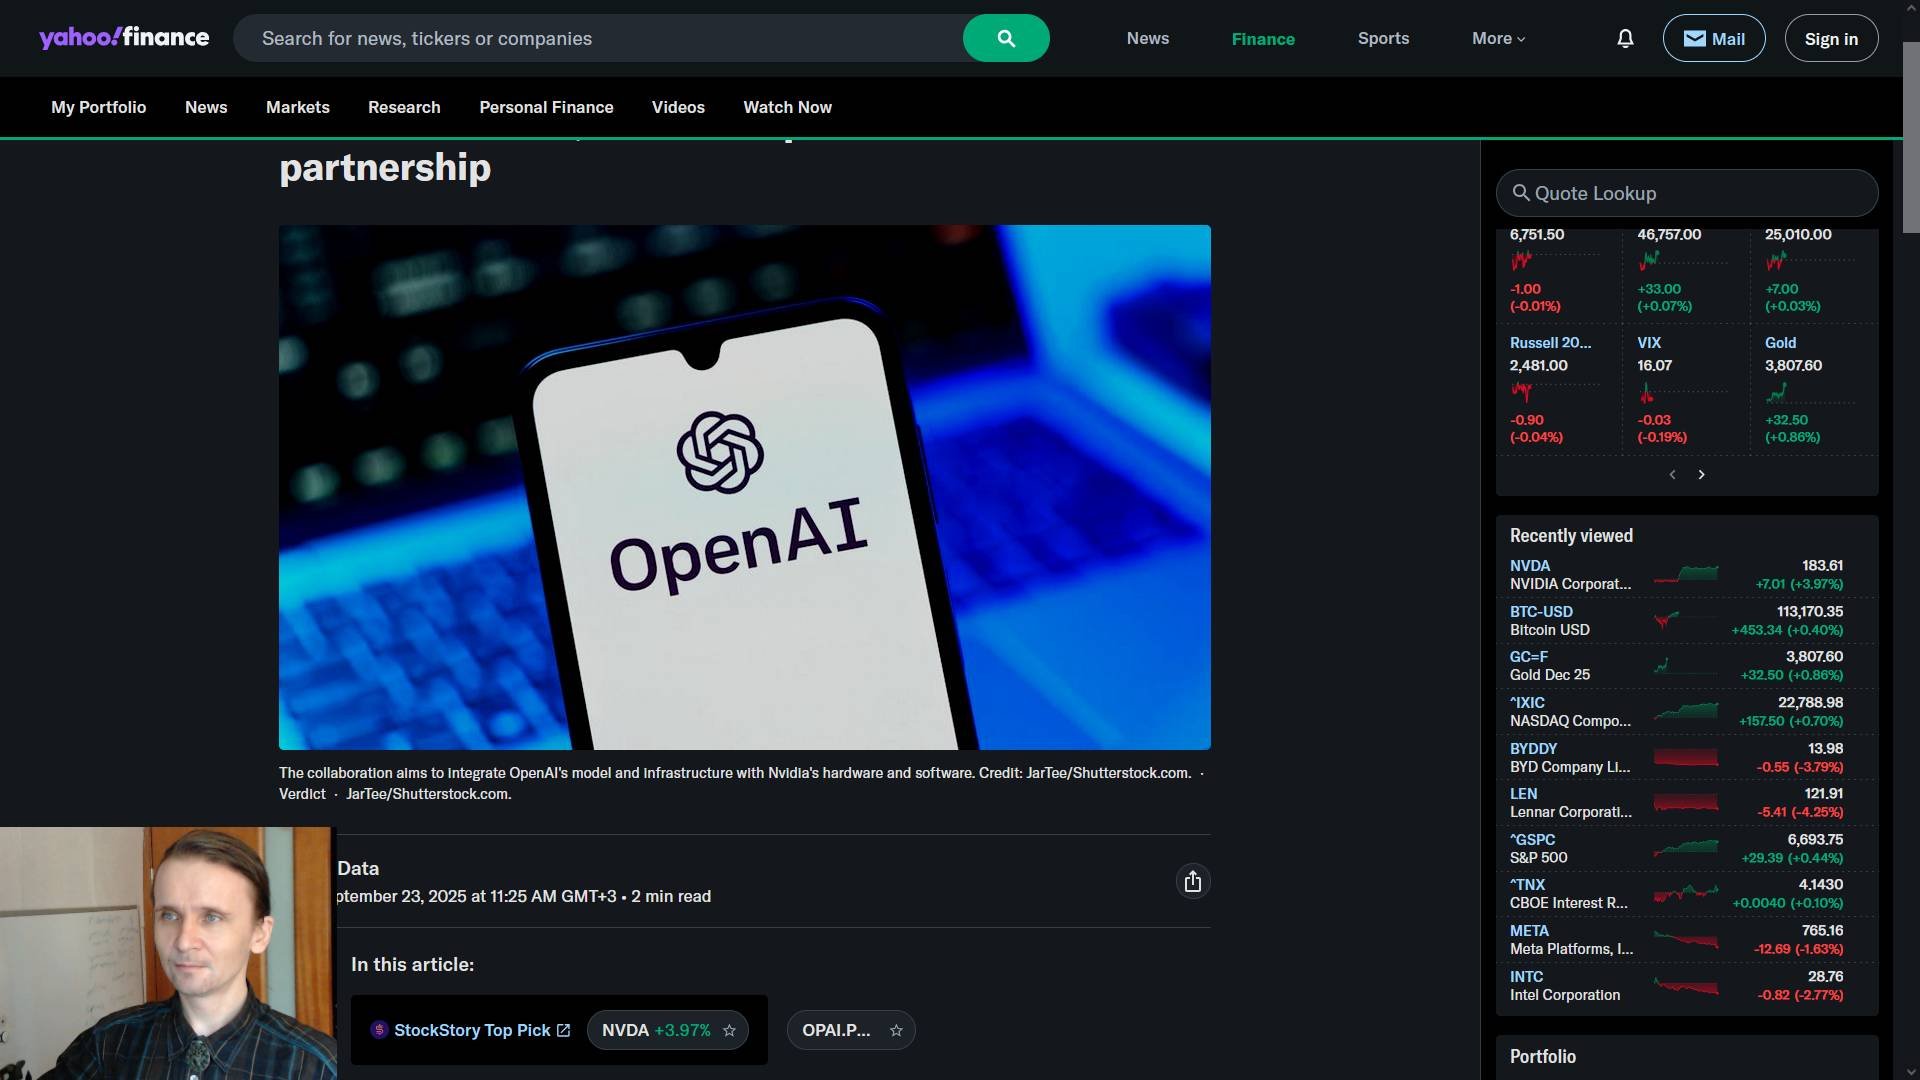This screenshot has width=1920, height=1080.
Task: Open Mail via envelope button
Action: pos(1713,39)
